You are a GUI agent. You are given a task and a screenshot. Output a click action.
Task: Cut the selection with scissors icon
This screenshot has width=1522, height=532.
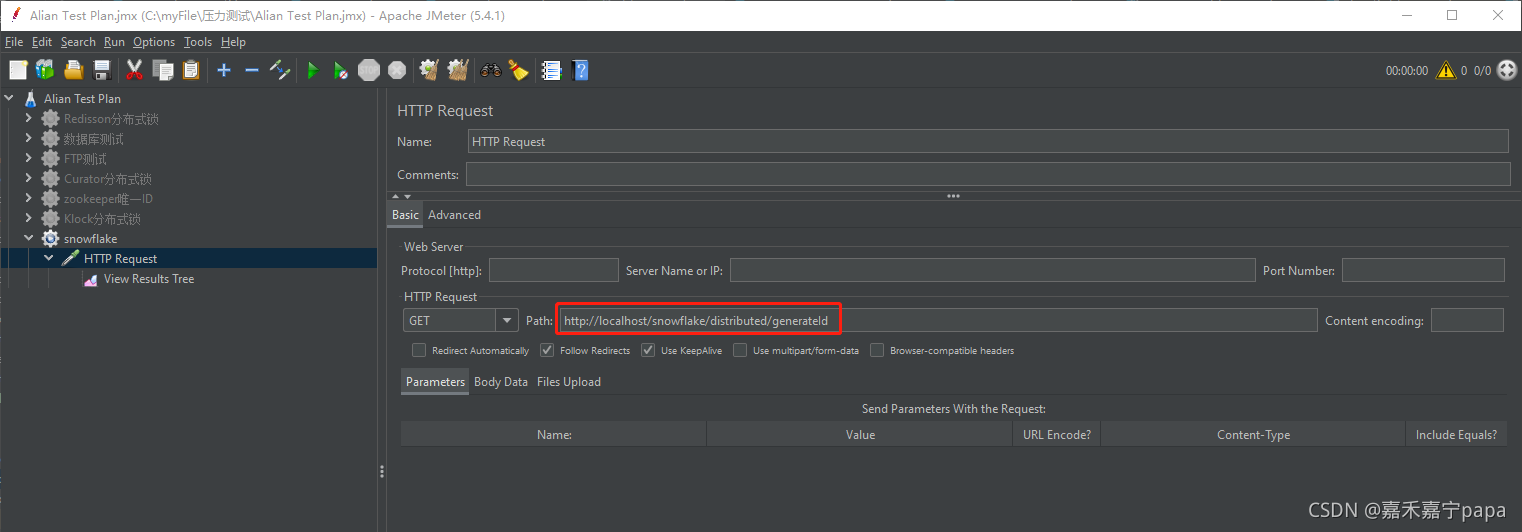(x=135, y=70)
